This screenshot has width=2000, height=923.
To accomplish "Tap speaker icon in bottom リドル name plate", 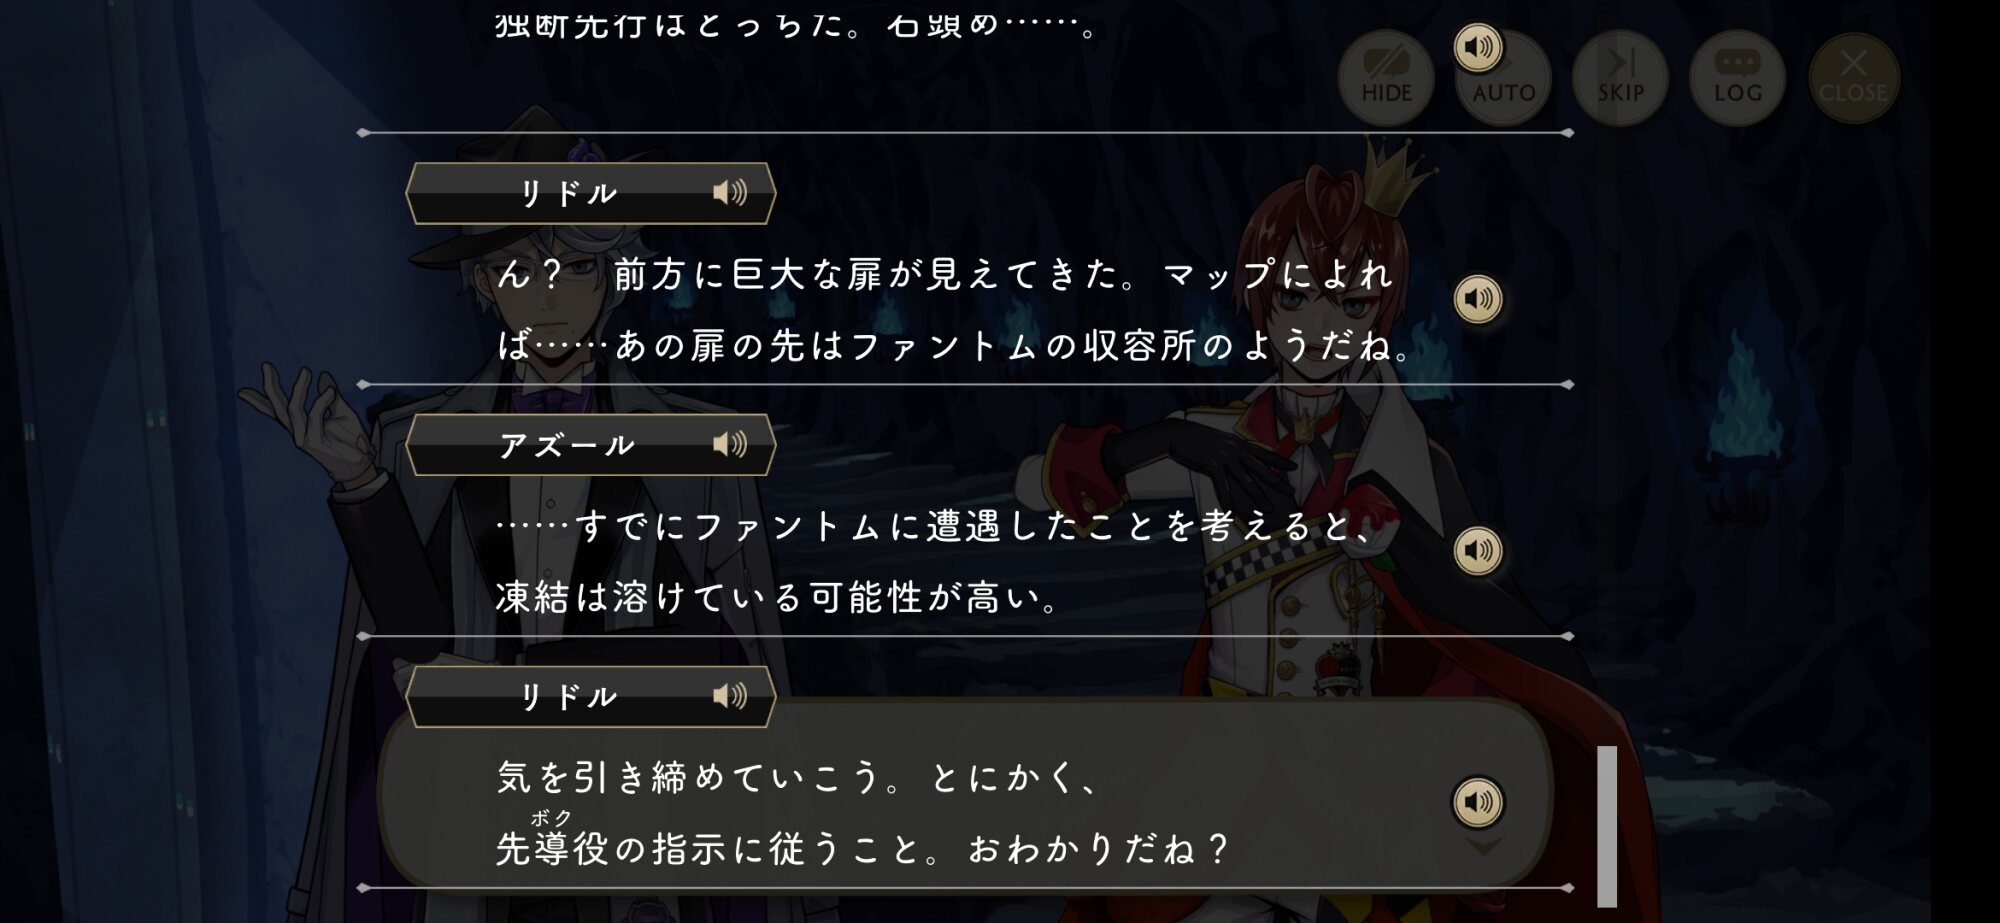I will [730, 696].
